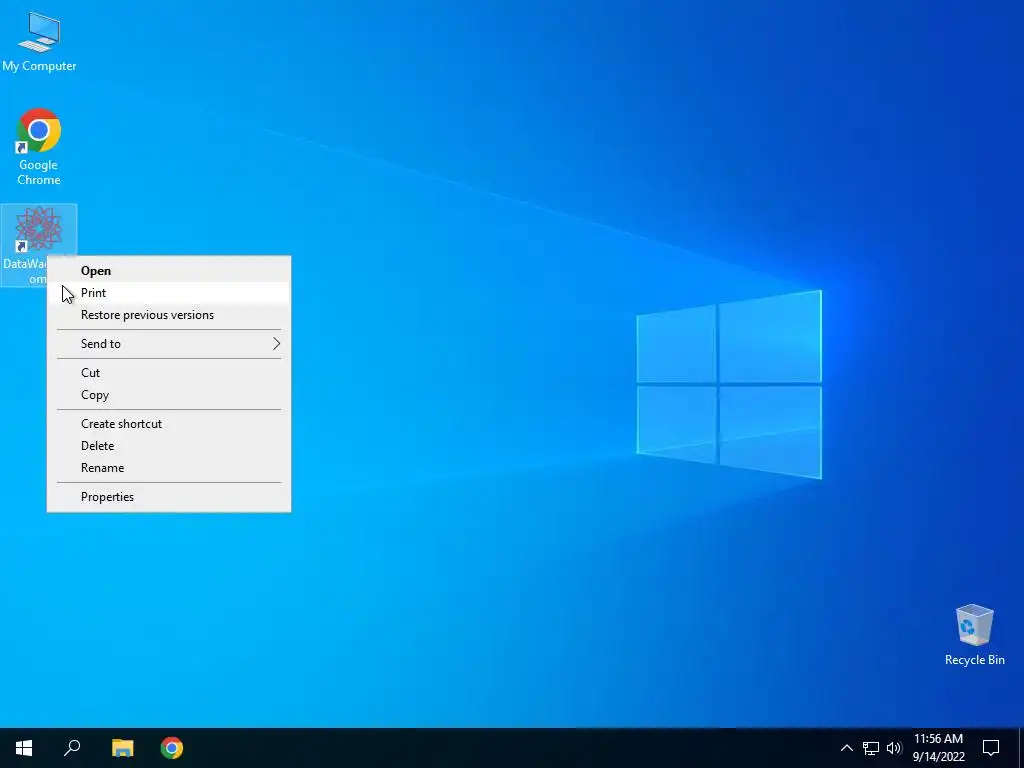Open the My Computer desktop icon
The image size is (1024, 768).
39,42
